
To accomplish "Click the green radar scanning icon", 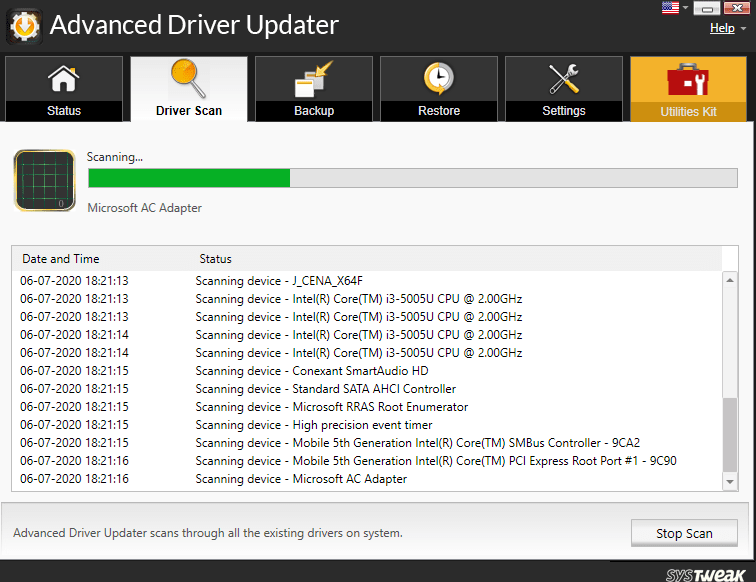I will (45, 180).
